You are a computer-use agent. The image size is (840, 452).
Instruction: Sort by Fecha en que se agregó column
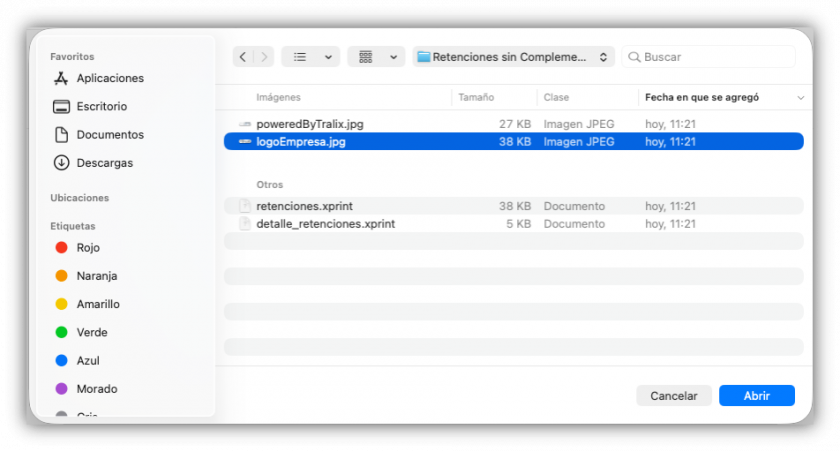coord(702,97)
